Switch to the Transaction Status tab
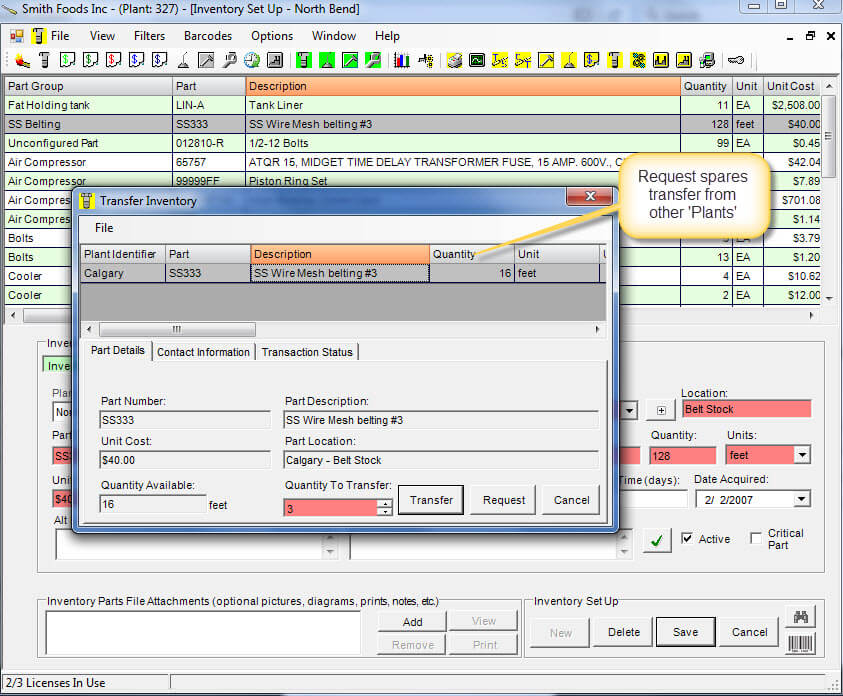This screenshot has height=696, width=843. [x=307, y=352]
